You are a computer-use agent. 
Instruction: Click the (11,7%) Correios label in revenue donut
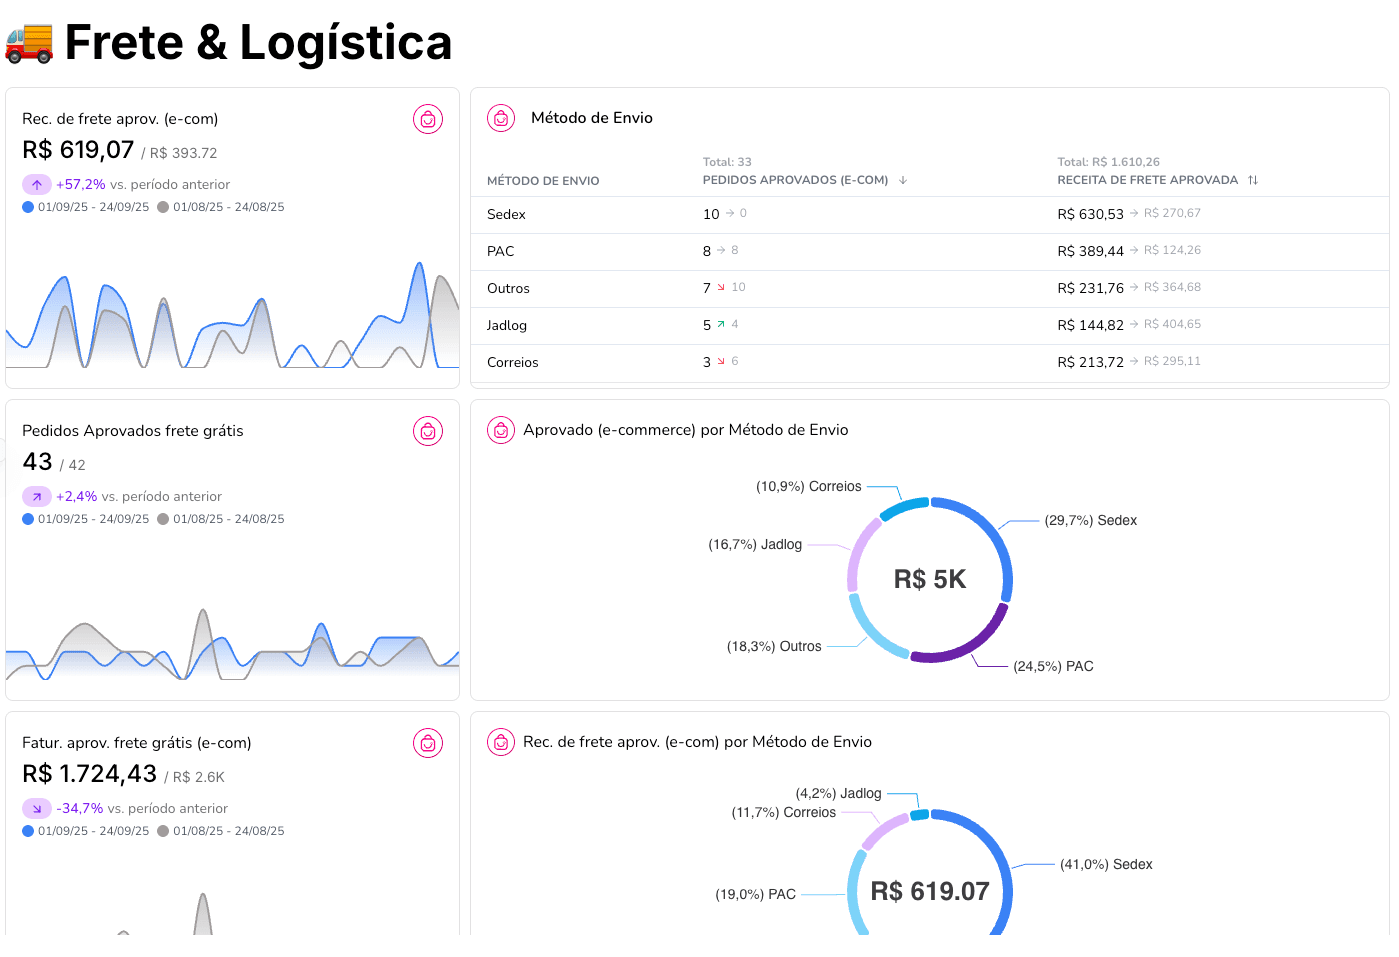(x=783, y=812)
